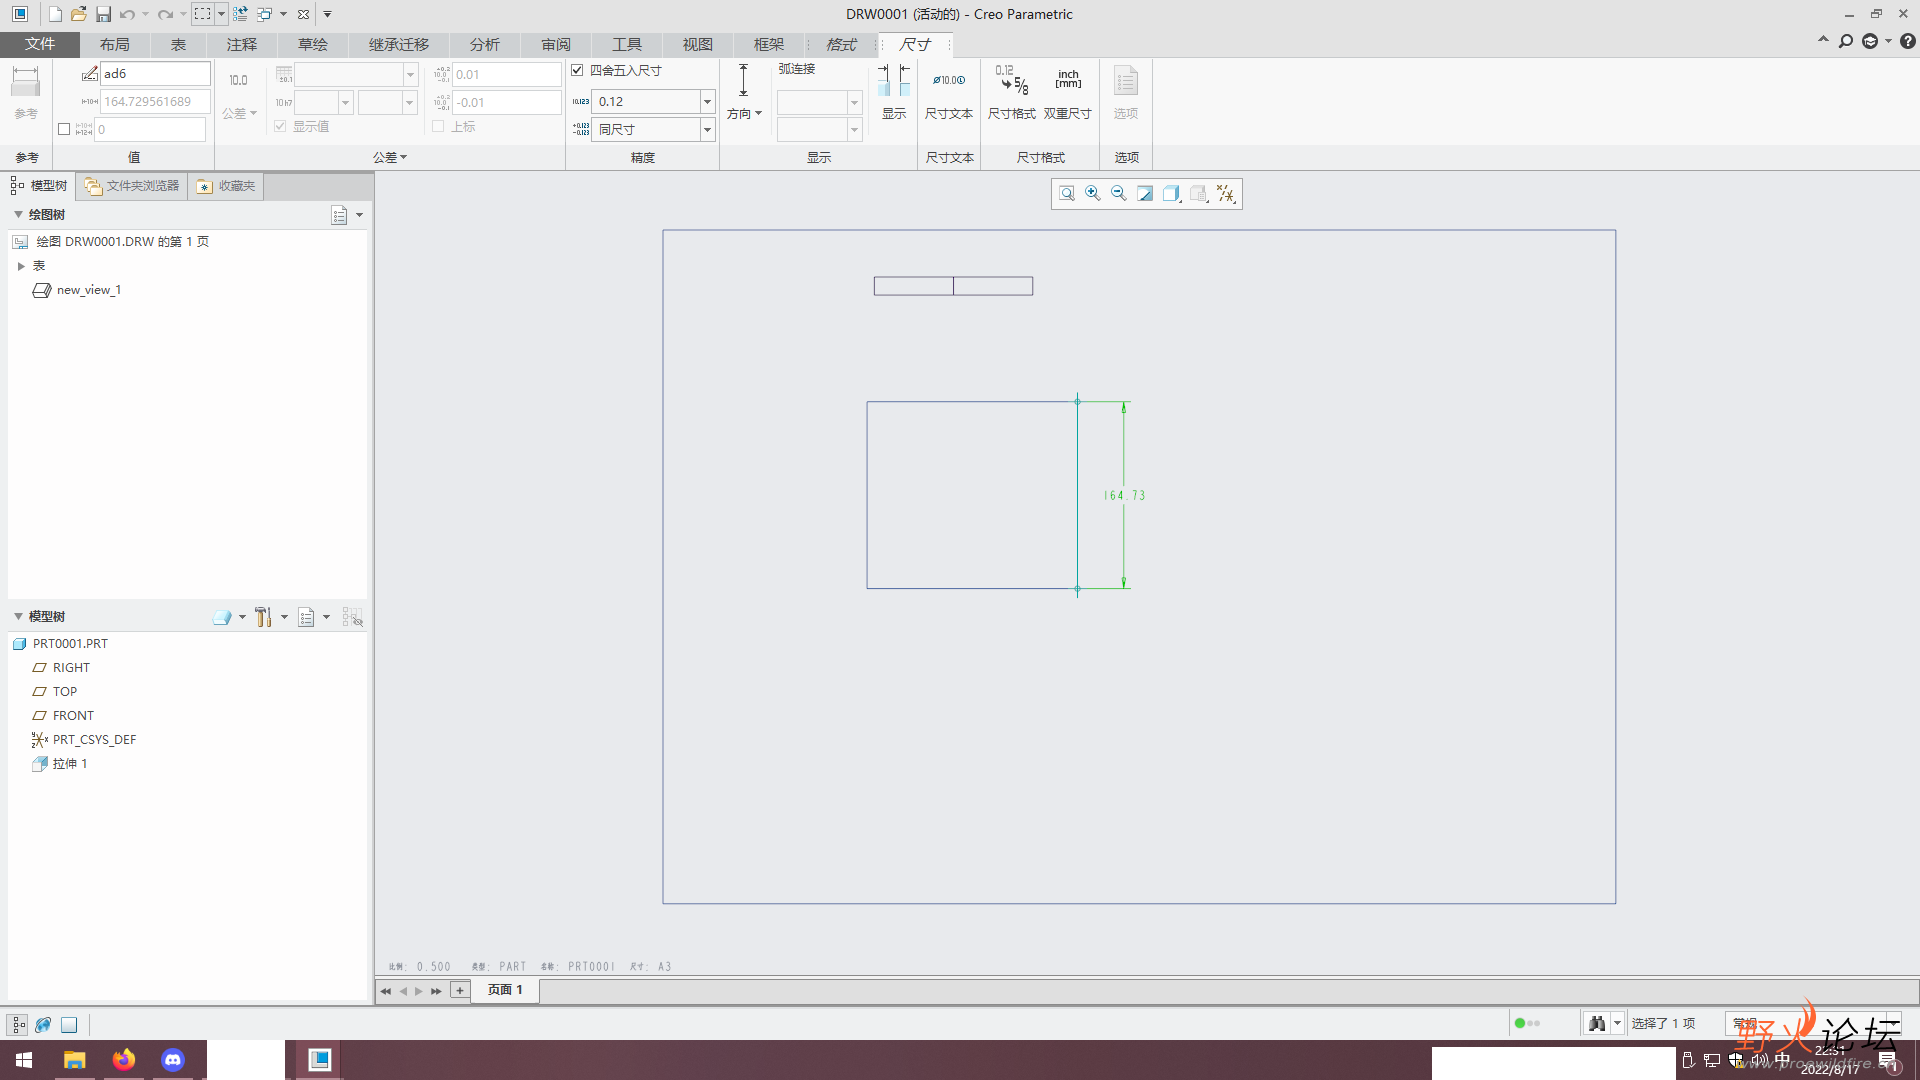Toggle full screen icon in bottom status bar

pos(69,1025)
